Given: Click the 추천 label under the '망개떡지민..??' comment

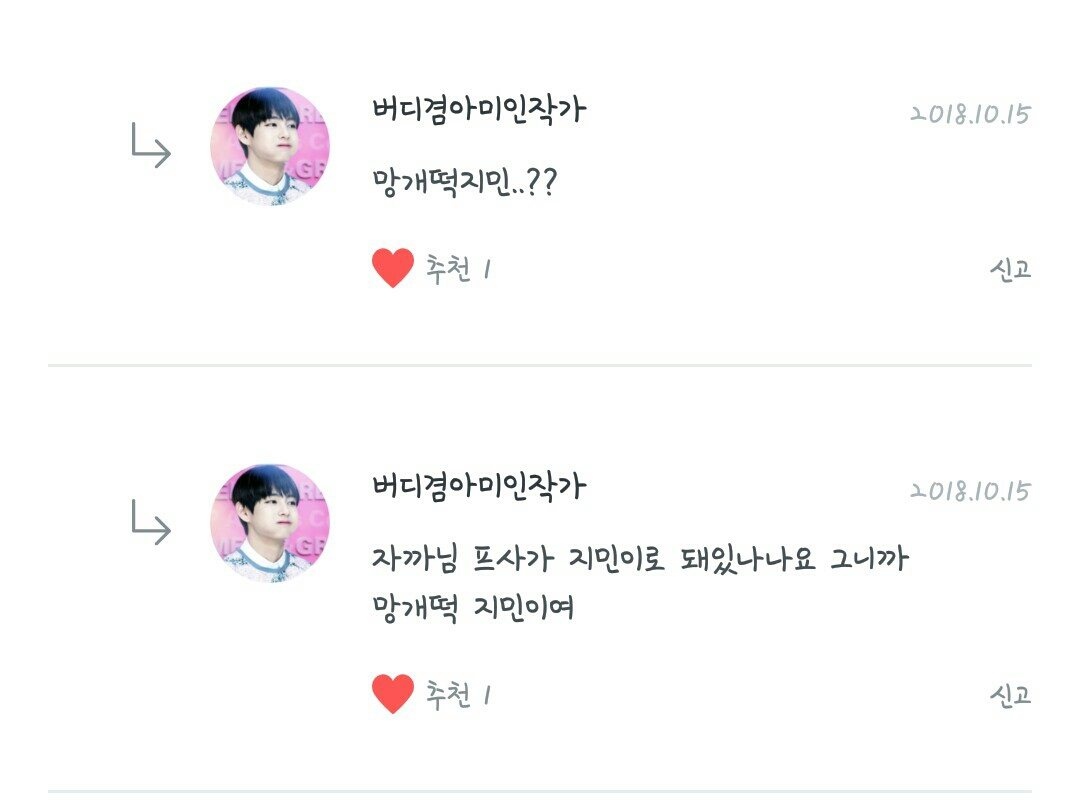Looking at the screenshot, I should pyautogui.click(x=448, y=269).
